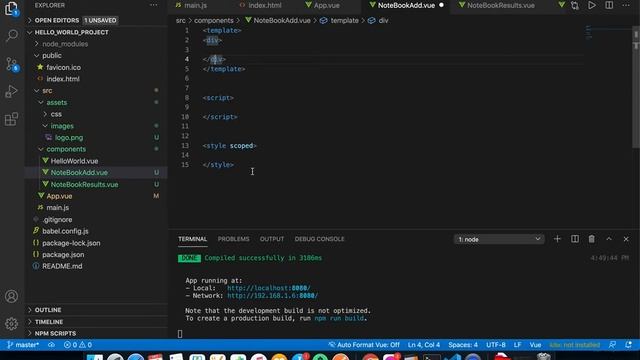Select the Debug Console panel tab

(x=320, y=239)
